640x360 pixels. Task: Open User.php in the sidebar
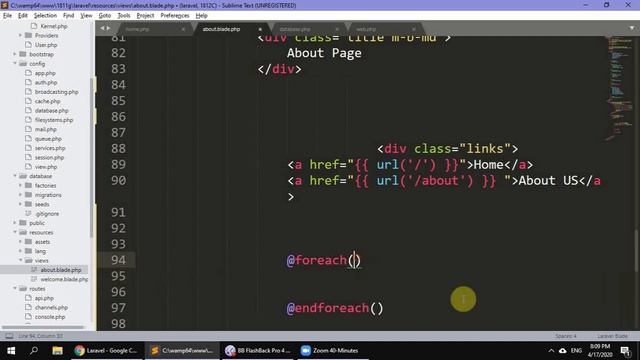point(46,45)
